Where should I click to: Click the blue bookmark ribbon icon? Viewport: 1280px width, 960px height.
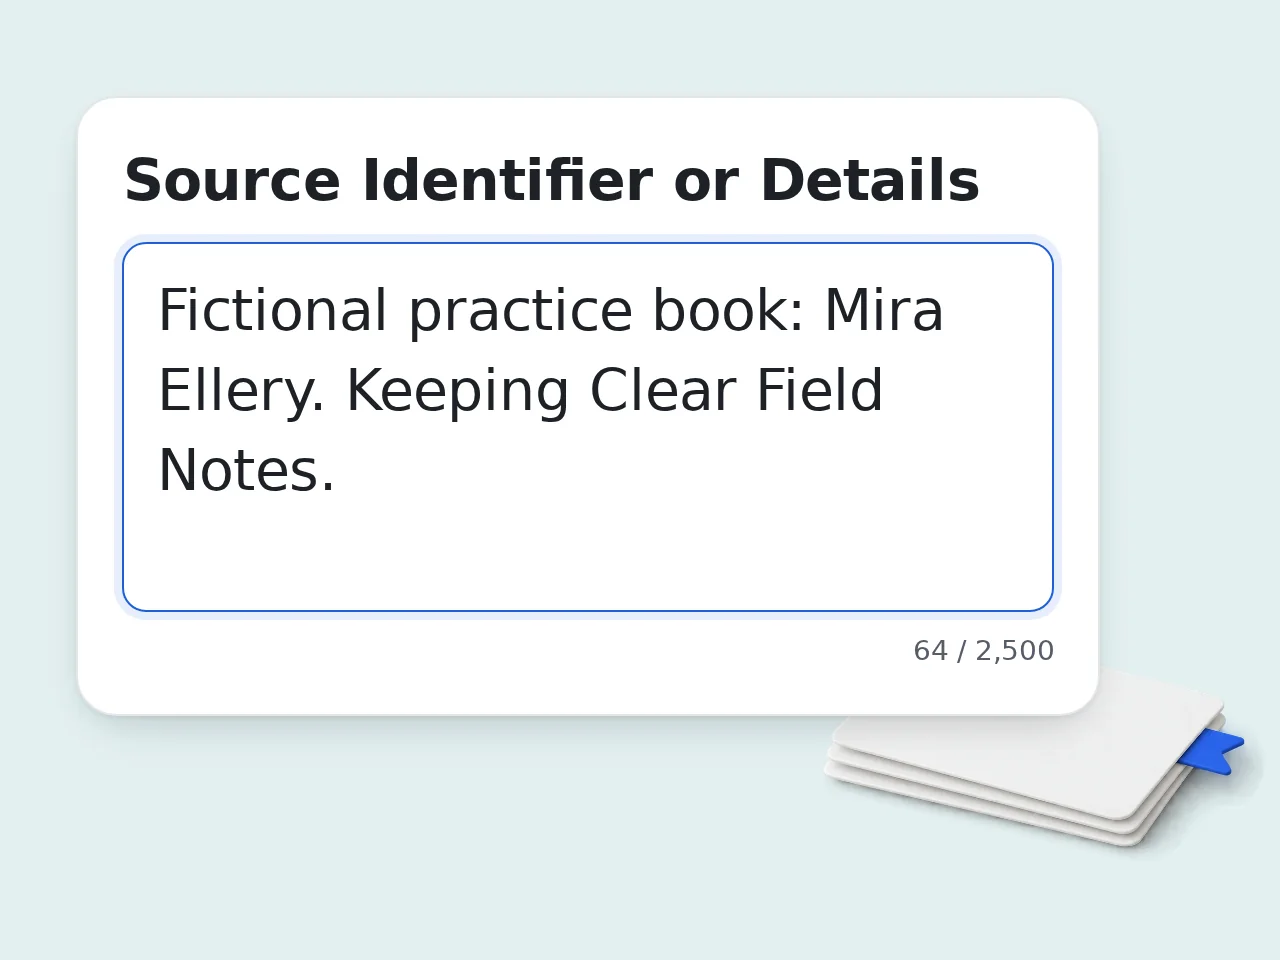click(x=1212, y=751)
